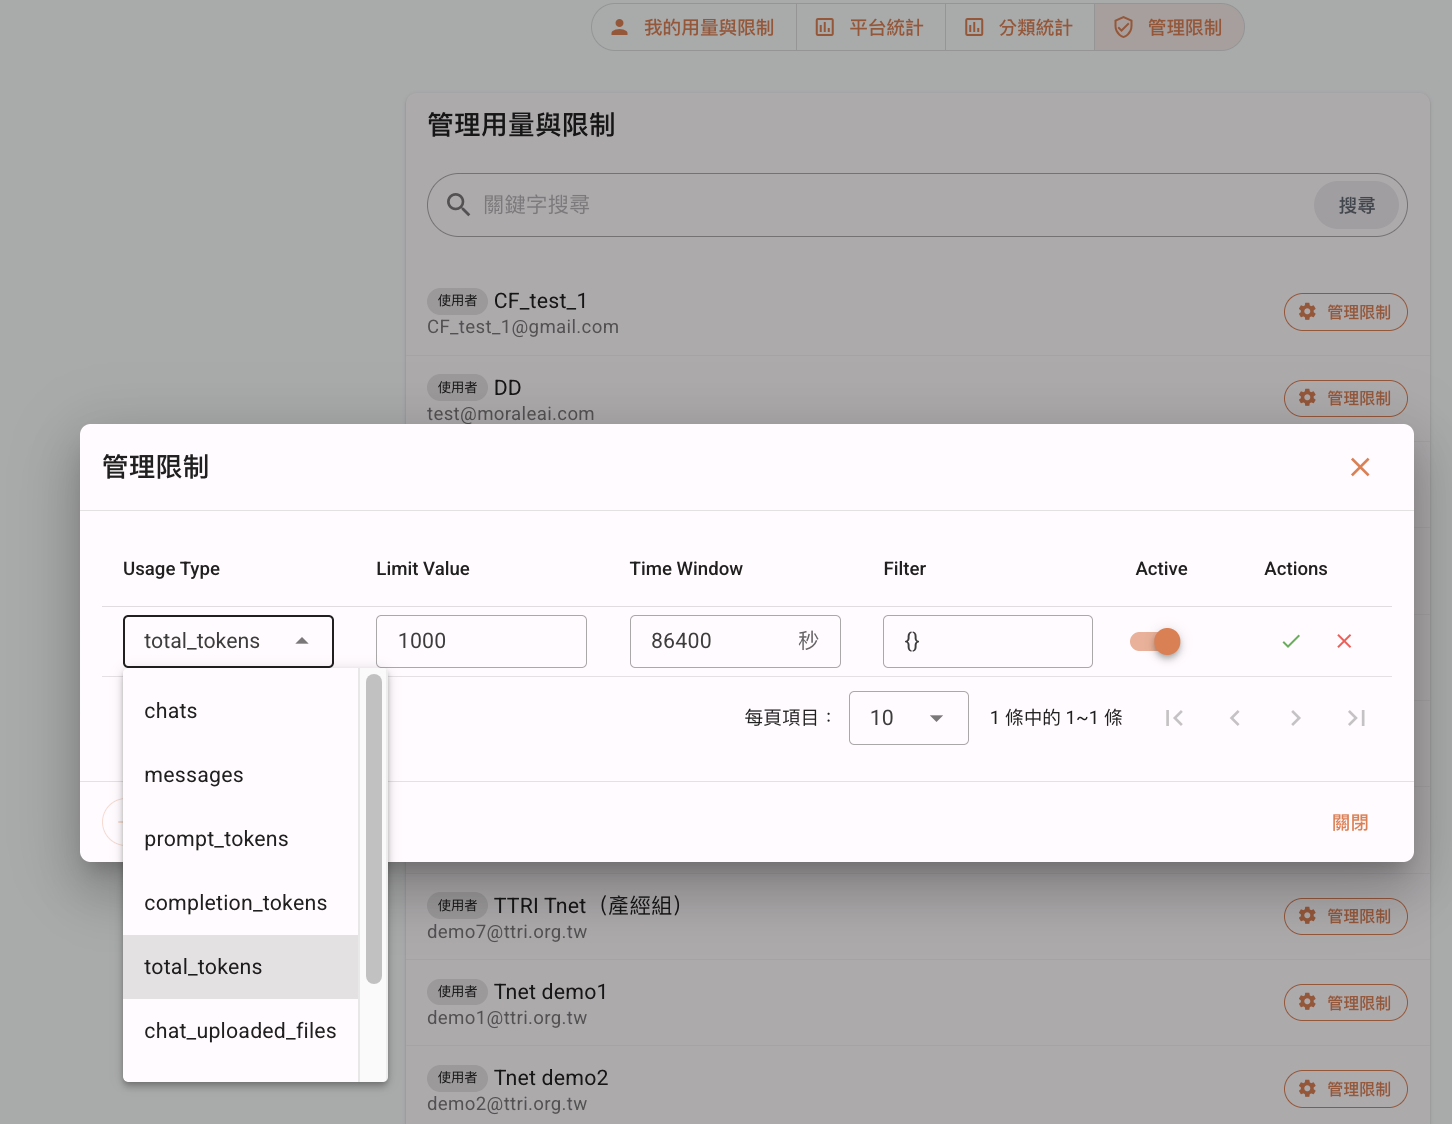Screen dimensions: 1452x1124
Task: Go to the previous page of results
Action: tap(1235, 718)
